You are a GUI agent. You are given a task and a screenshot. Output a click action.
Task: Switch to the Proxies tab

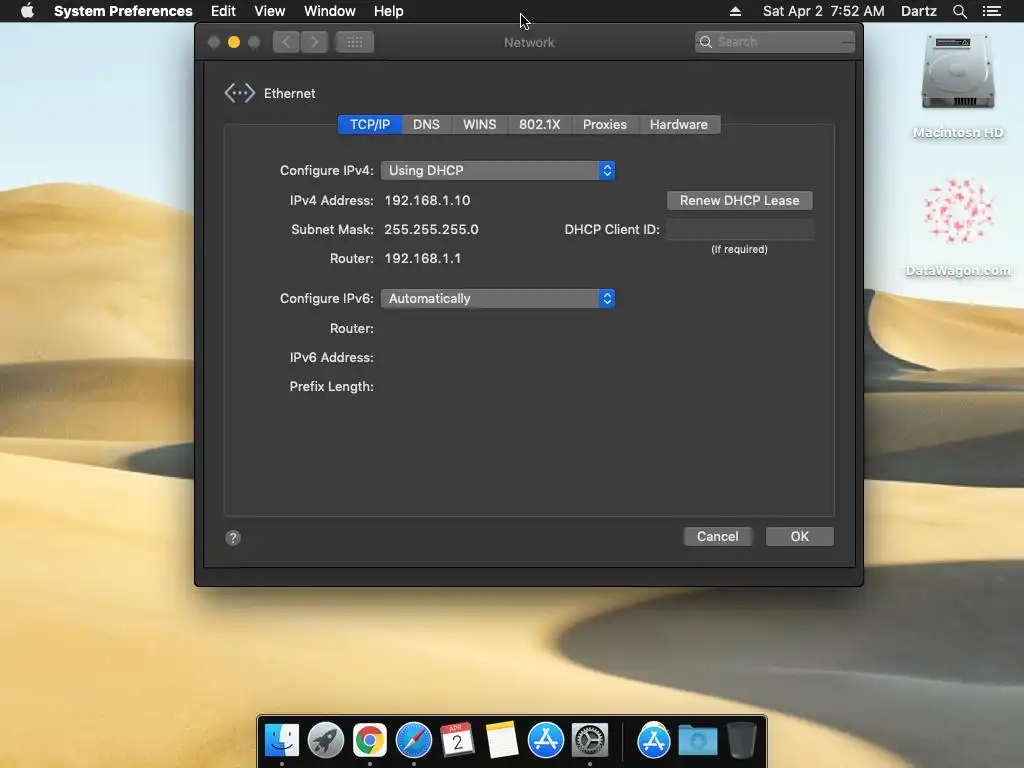(605, 125)
